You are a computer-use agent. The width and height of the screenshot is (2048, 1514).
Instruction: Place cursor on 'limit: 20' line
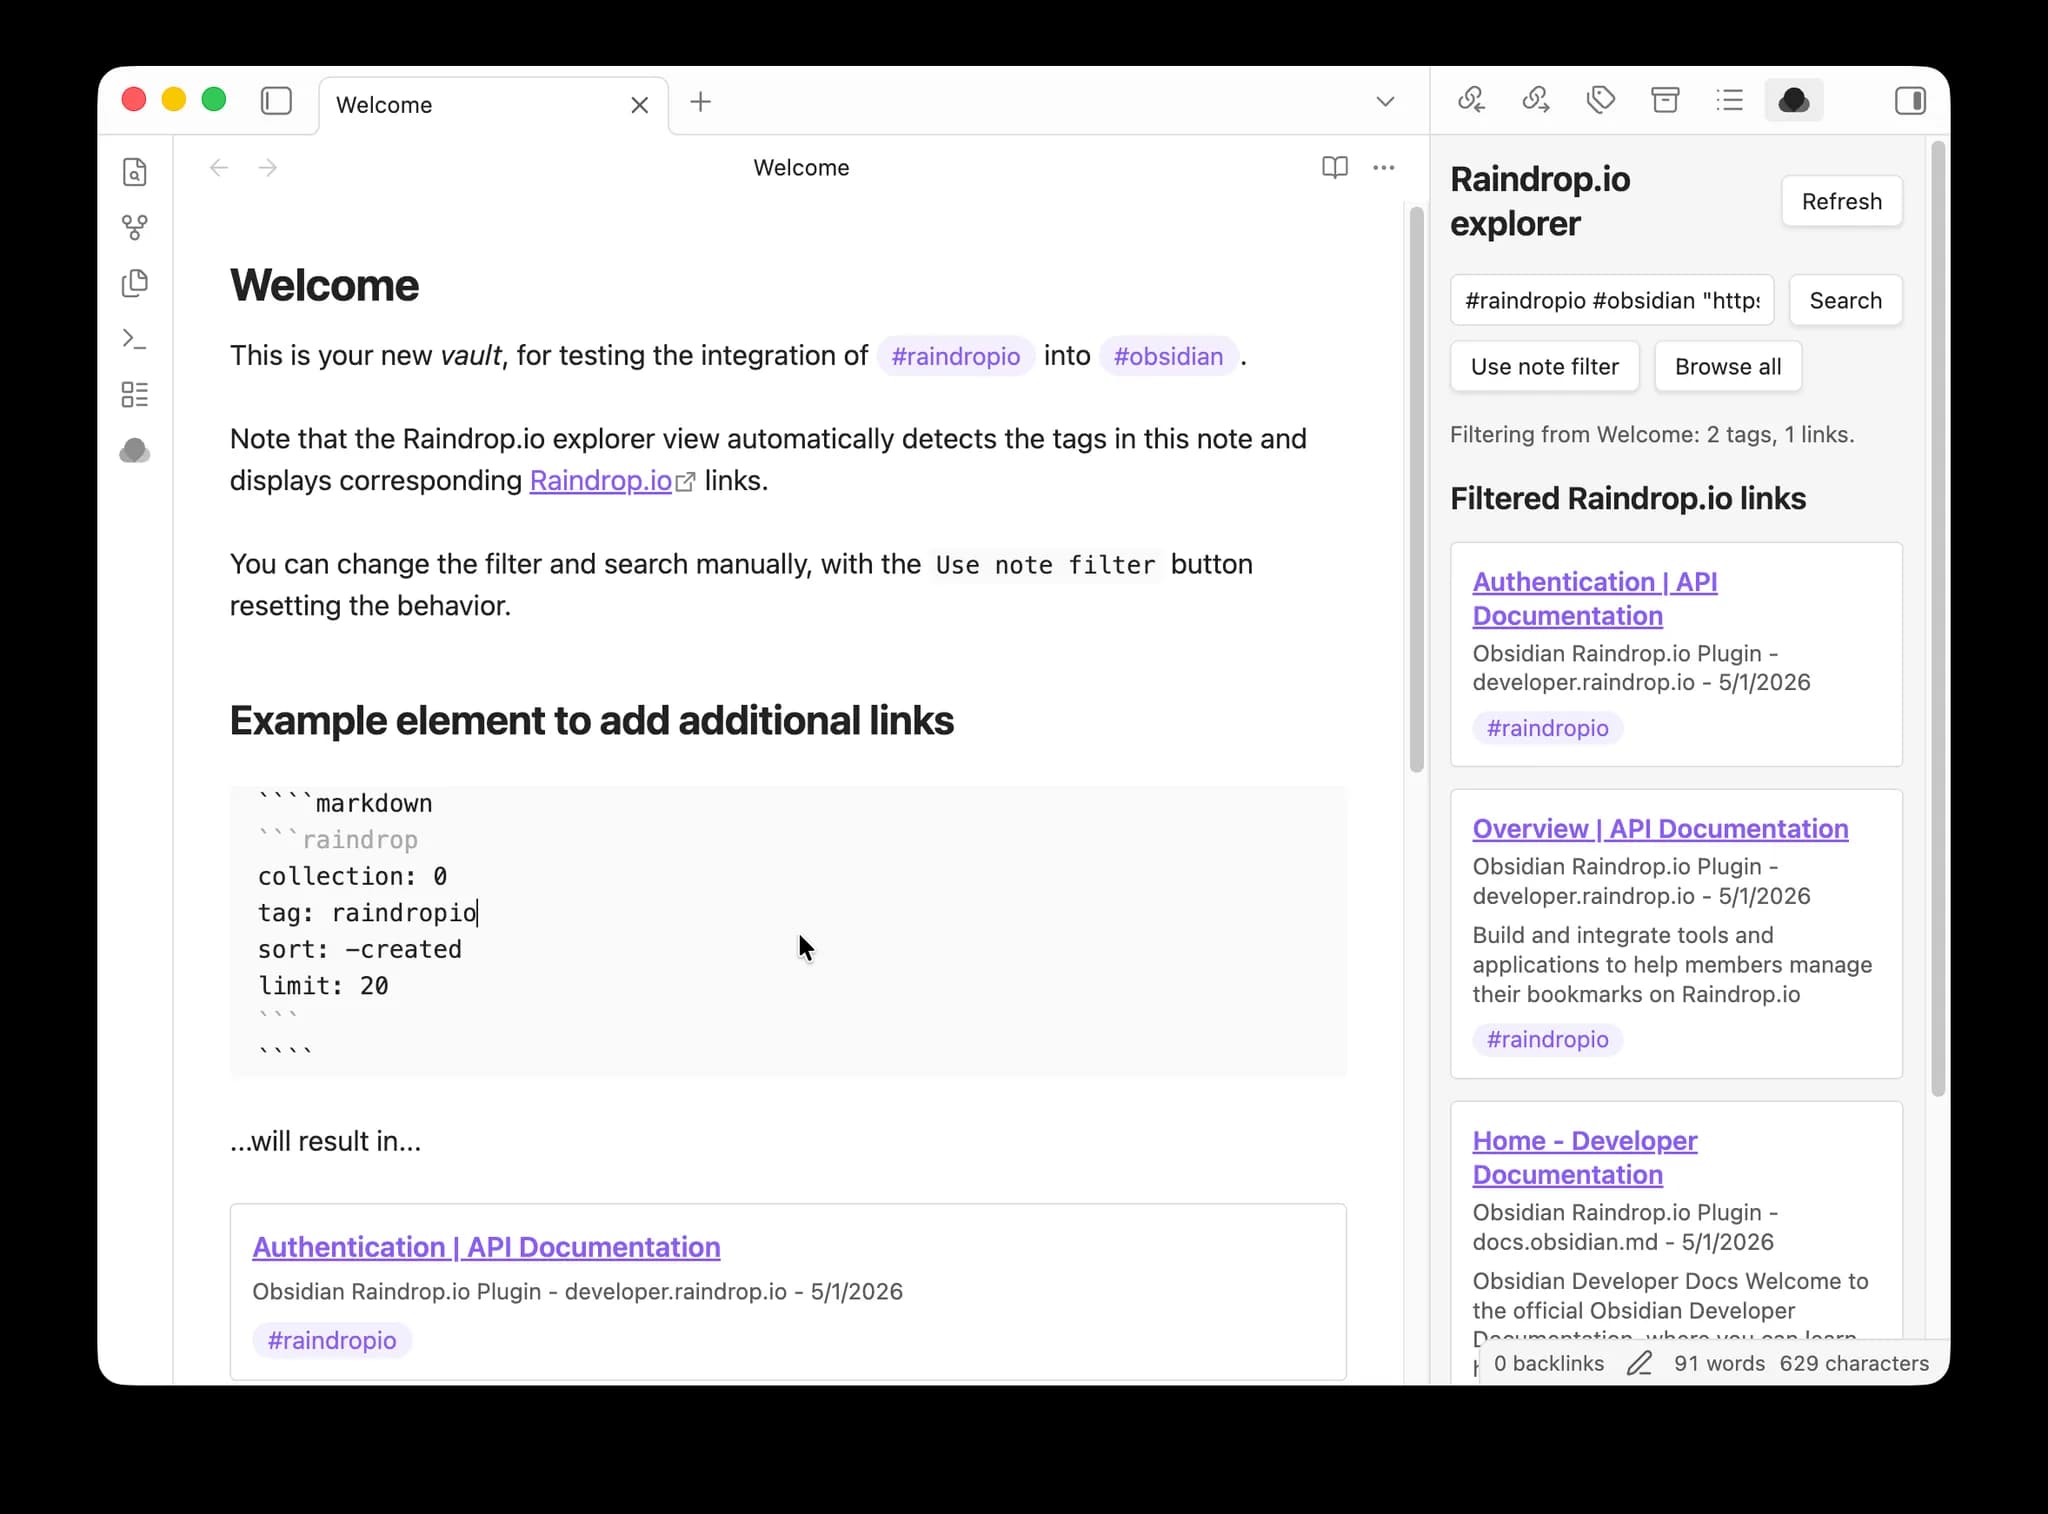pos(323,986)
